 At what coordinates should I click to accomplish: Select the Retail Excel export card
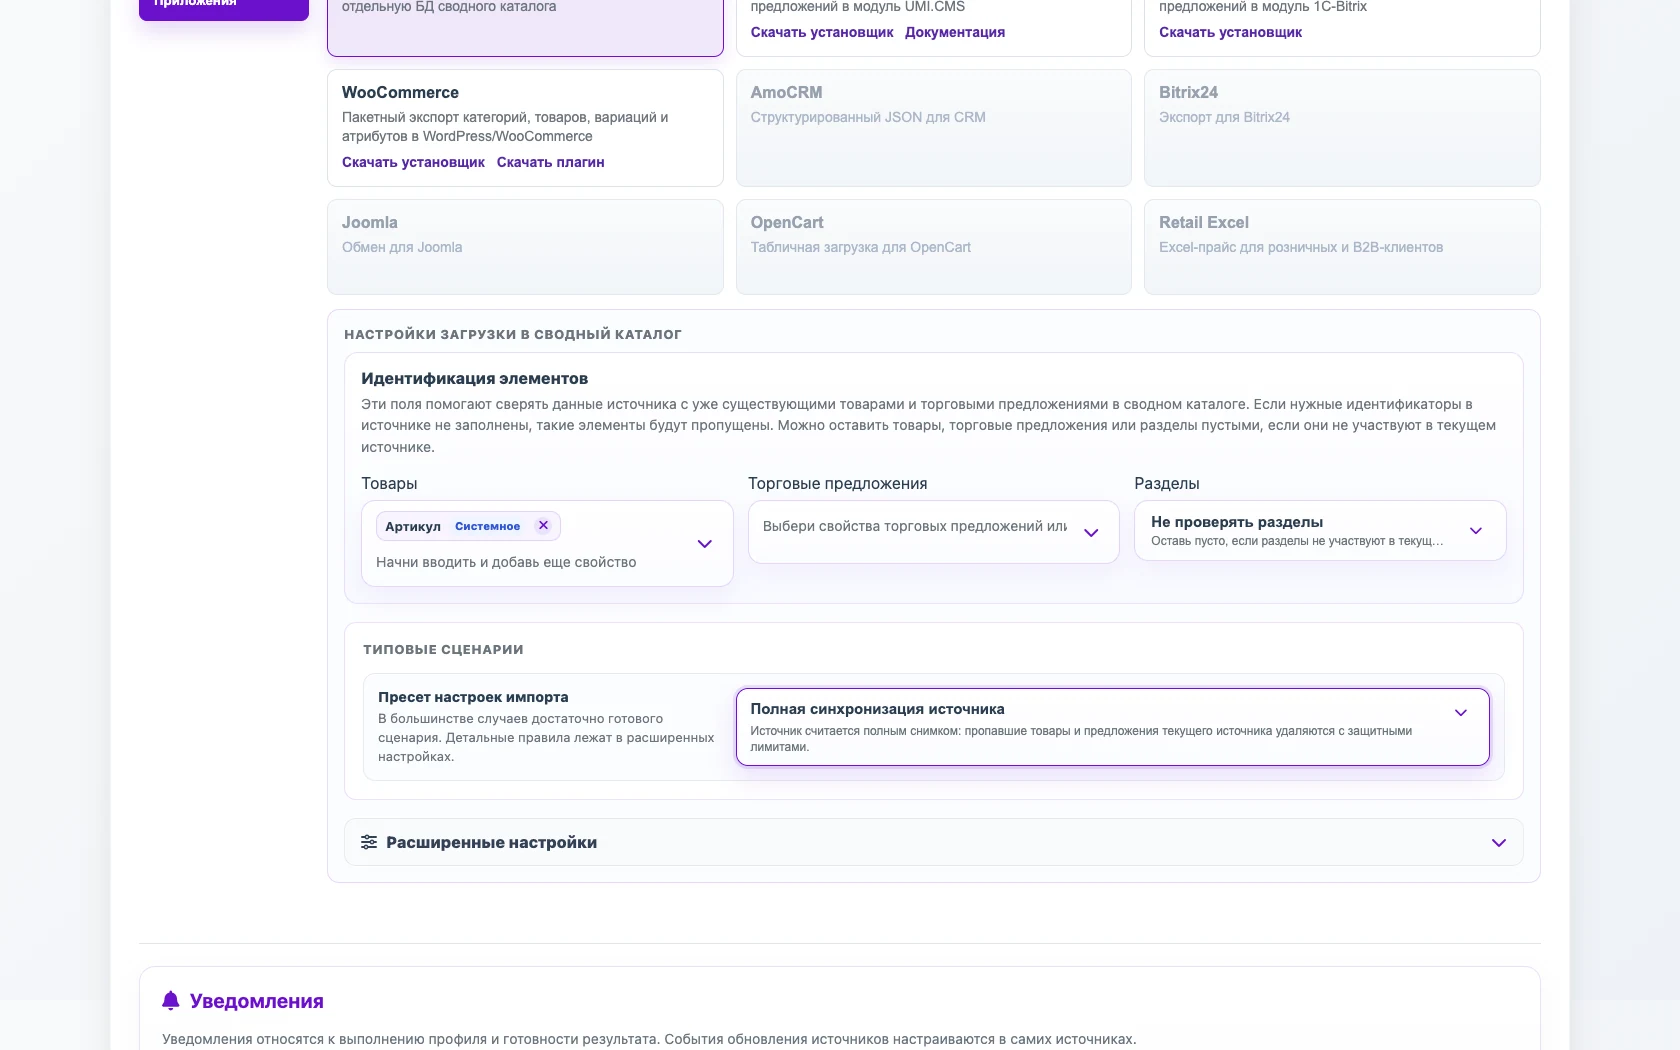point(1342,247)
